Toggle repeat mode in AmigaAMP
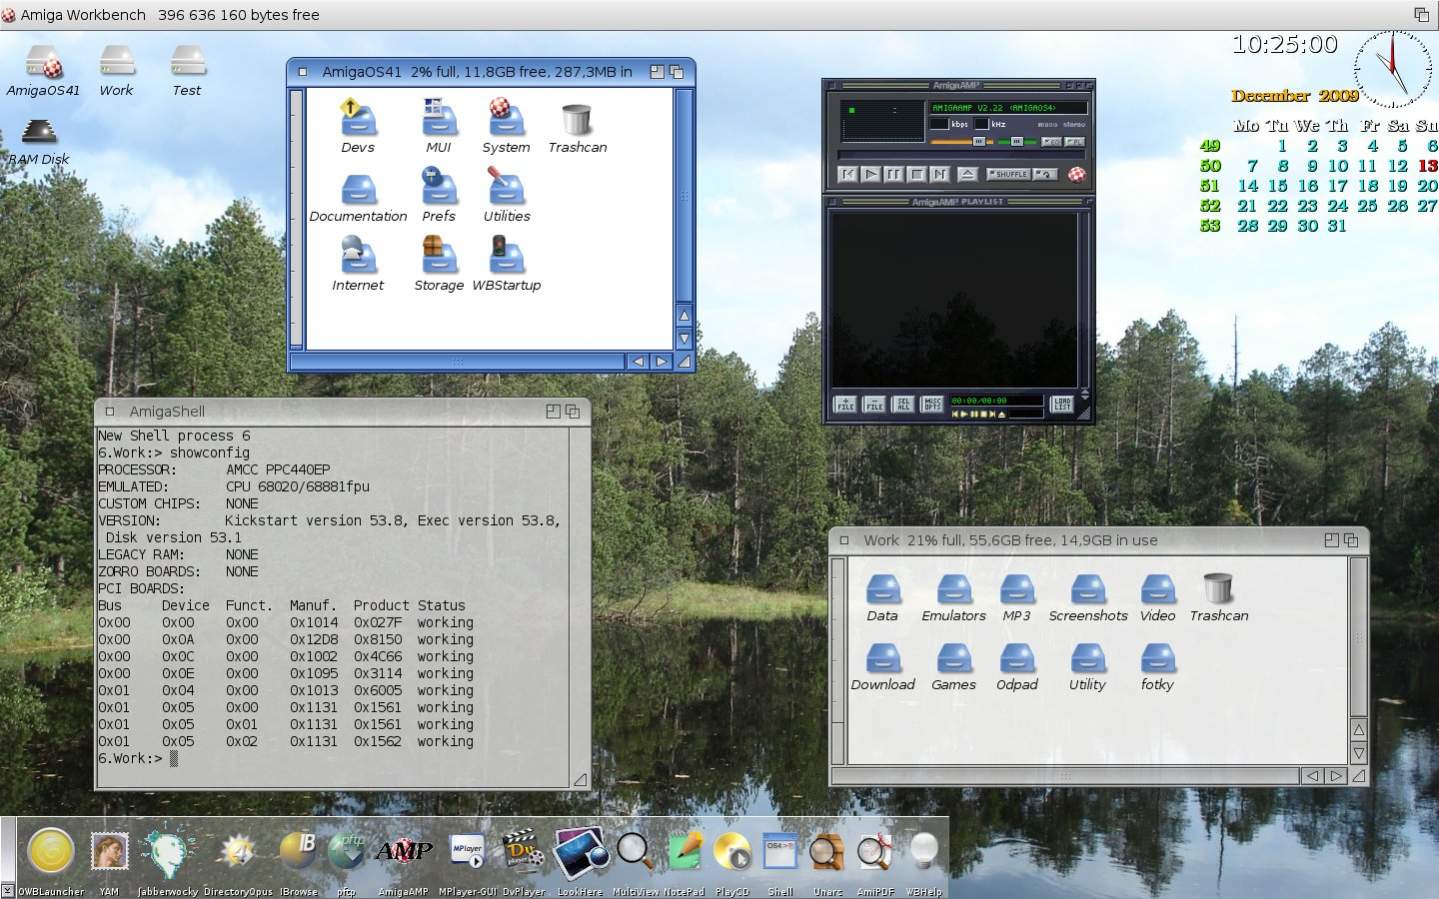1439x899 pixels. tap(1044, 174)
